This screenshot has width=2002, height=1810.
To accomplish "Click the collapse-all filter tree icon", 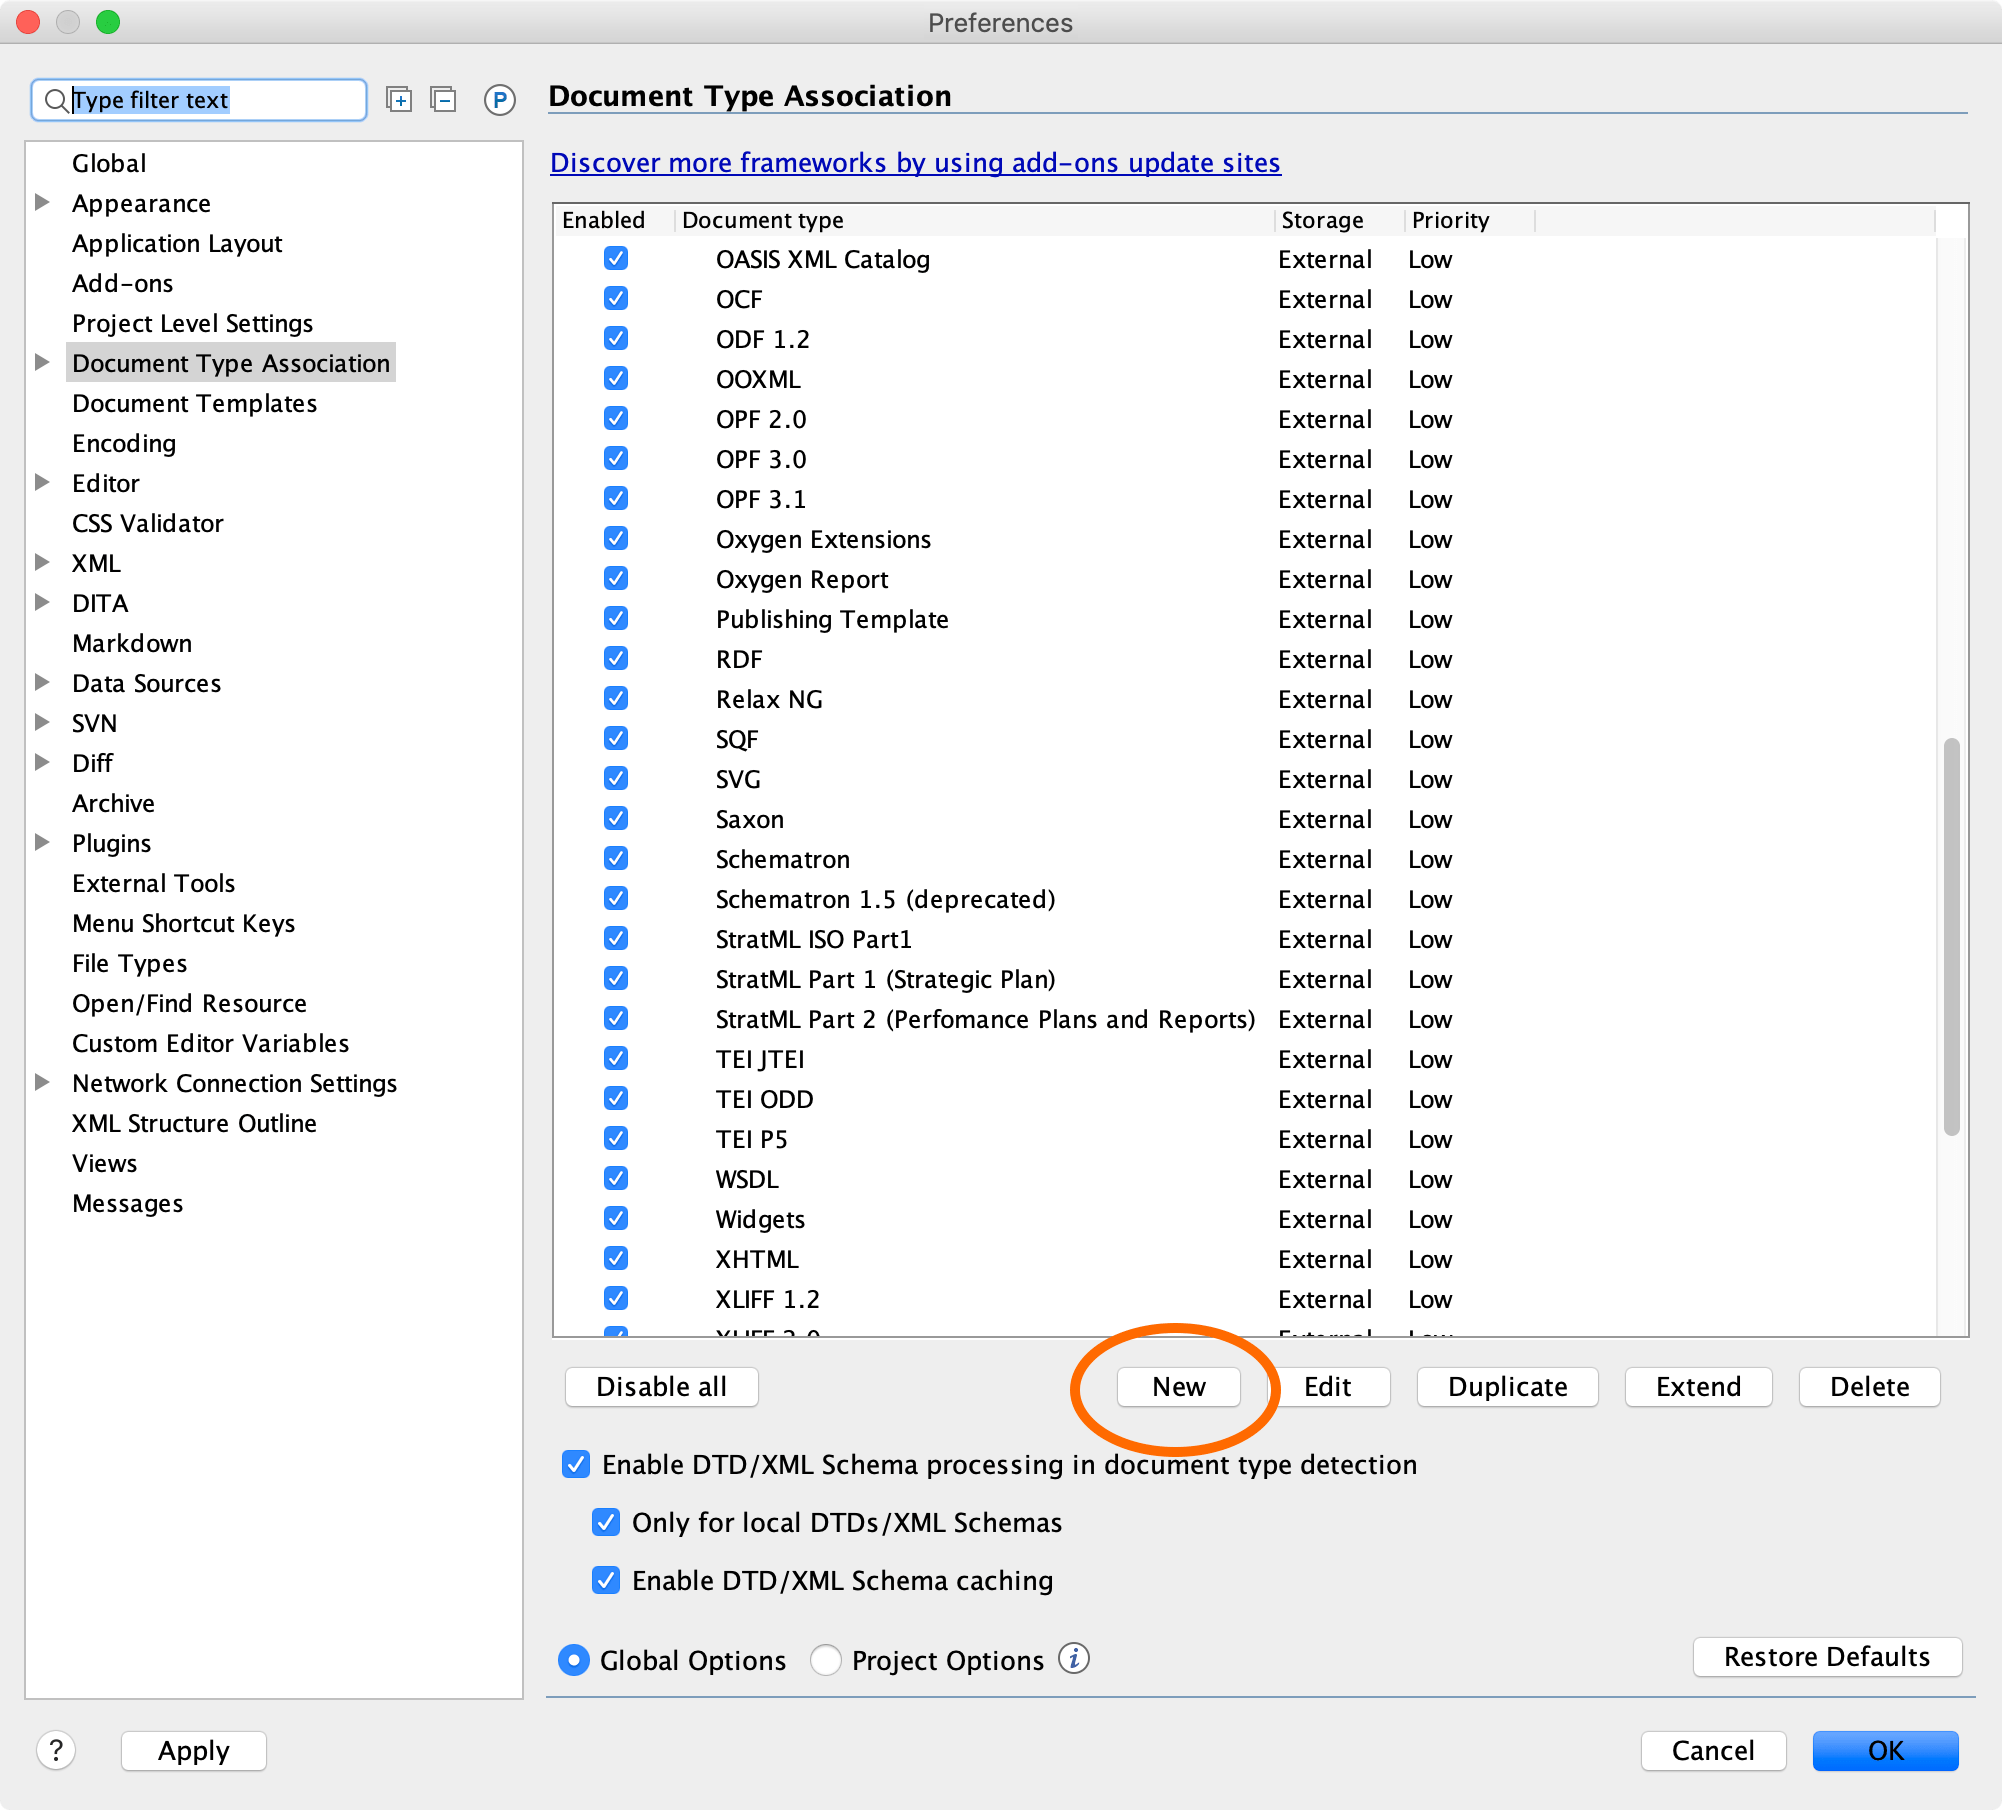I will [x=444, y=100].
